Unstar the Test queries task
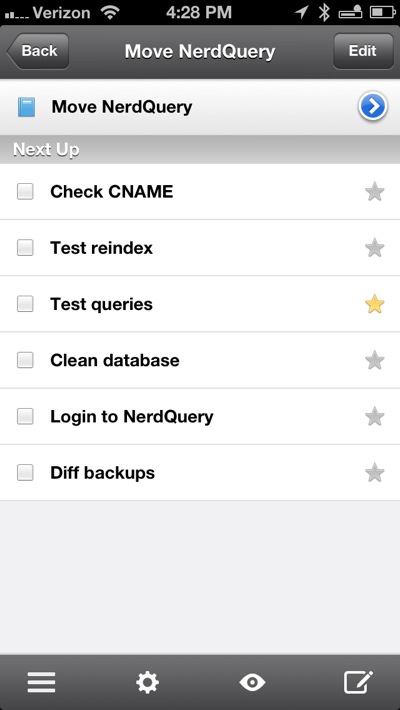This screenshot has width=400, height=710. [x=375, y=304]
